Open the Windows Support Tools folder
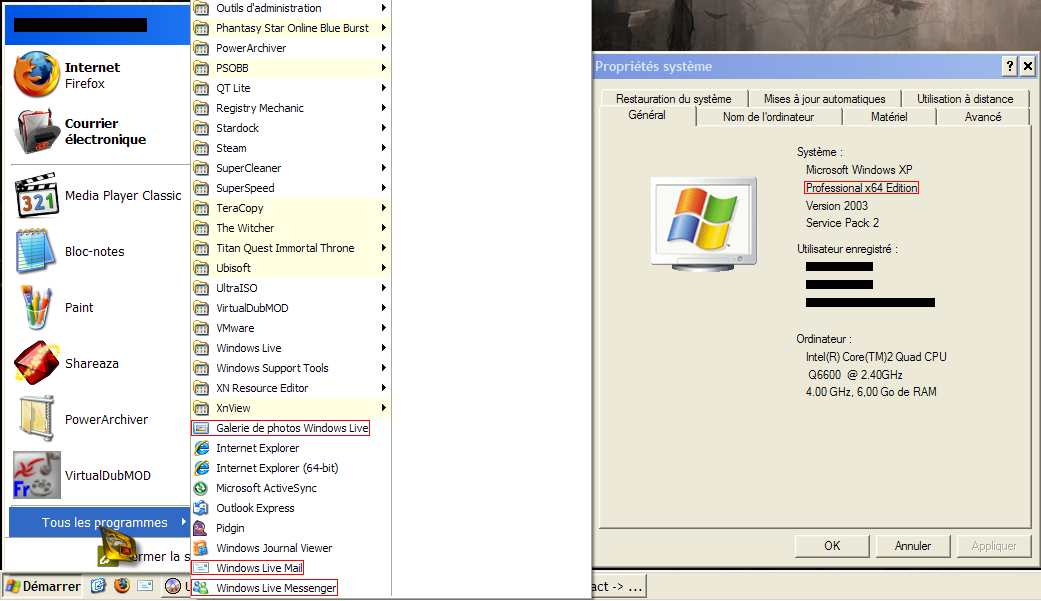The image size is (1041, 601). 291,368
